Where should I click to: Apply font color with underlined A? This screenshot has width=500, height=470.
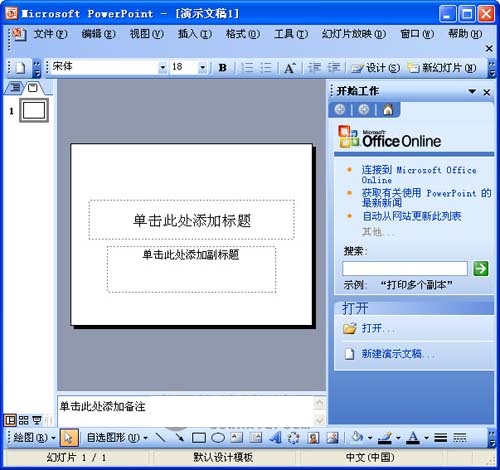pos(413,438)
